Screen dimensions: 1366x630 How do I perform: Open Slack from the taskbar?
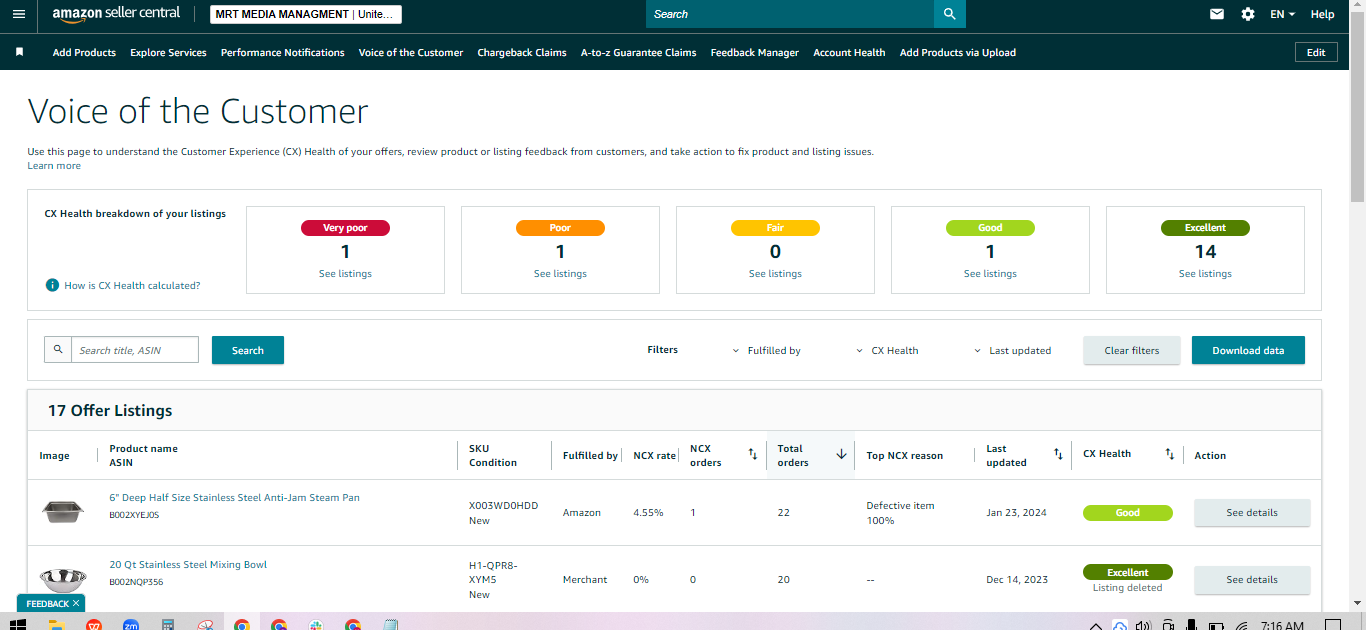click(x=316, y=624)
